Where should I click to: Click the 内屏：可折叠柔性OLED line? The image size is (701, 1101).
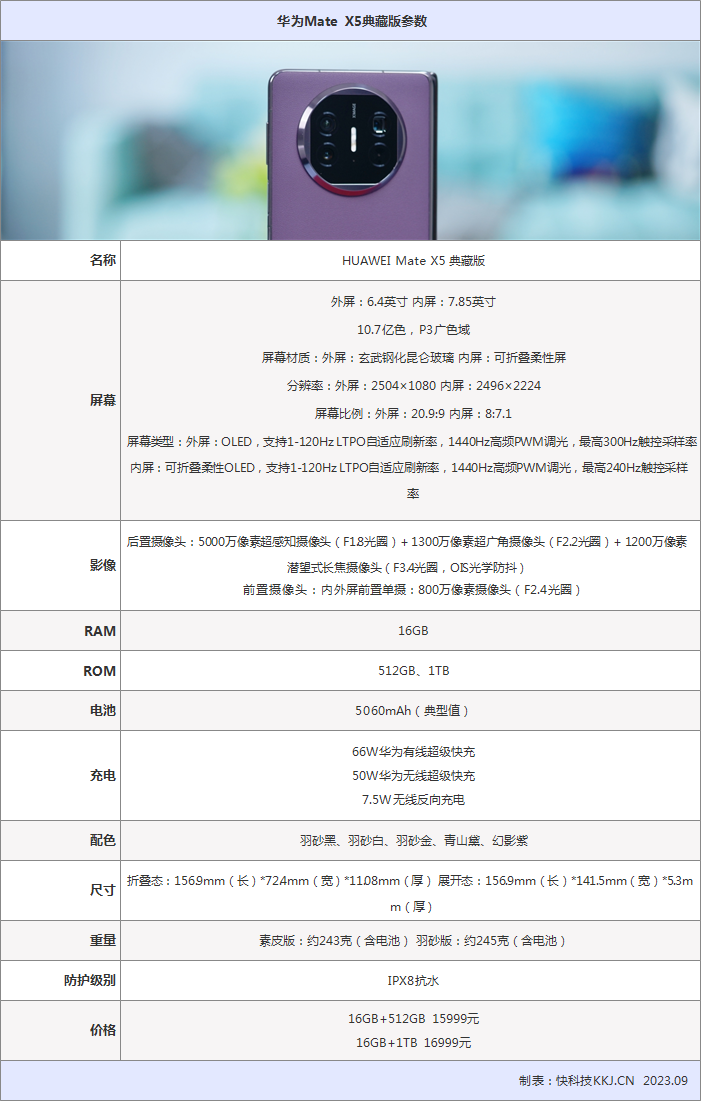(x=410, y=468)
